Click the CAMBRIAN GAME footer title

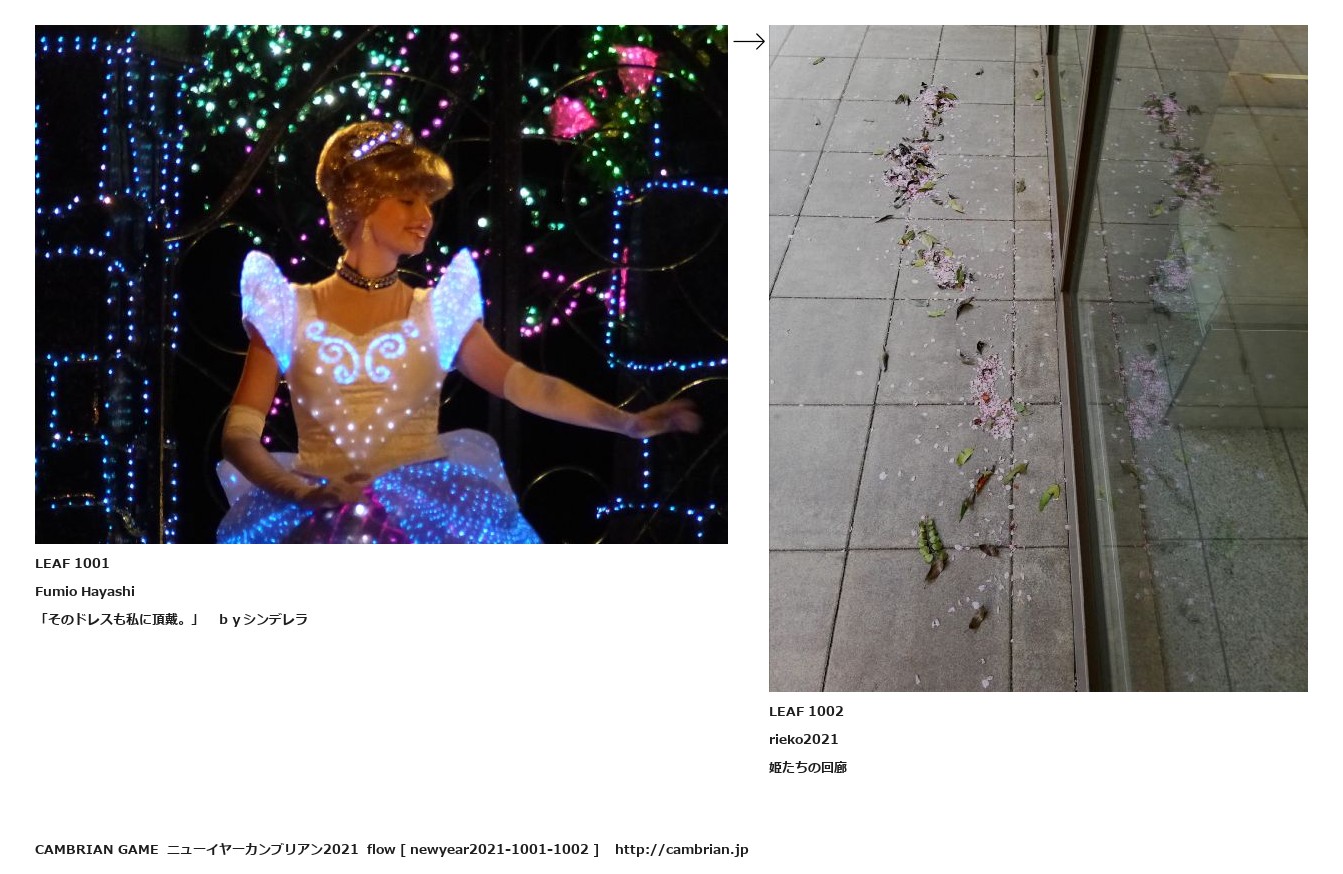pos(96,849)
